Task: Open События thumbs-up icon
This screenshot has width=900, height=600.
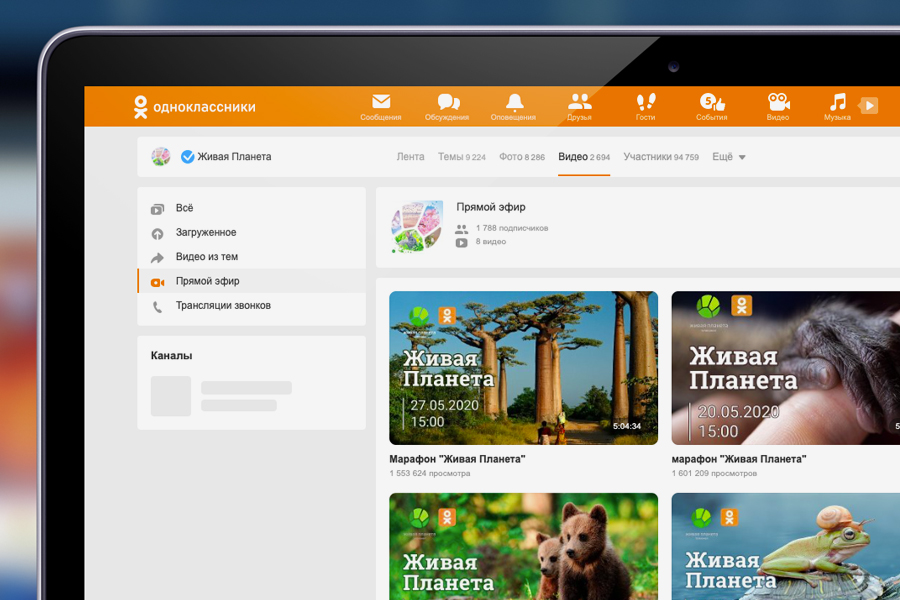Action: pos(712,102)
